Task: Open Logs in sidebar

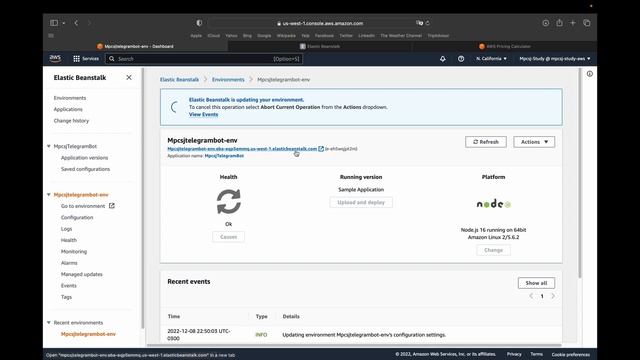Action: point(66,229)
